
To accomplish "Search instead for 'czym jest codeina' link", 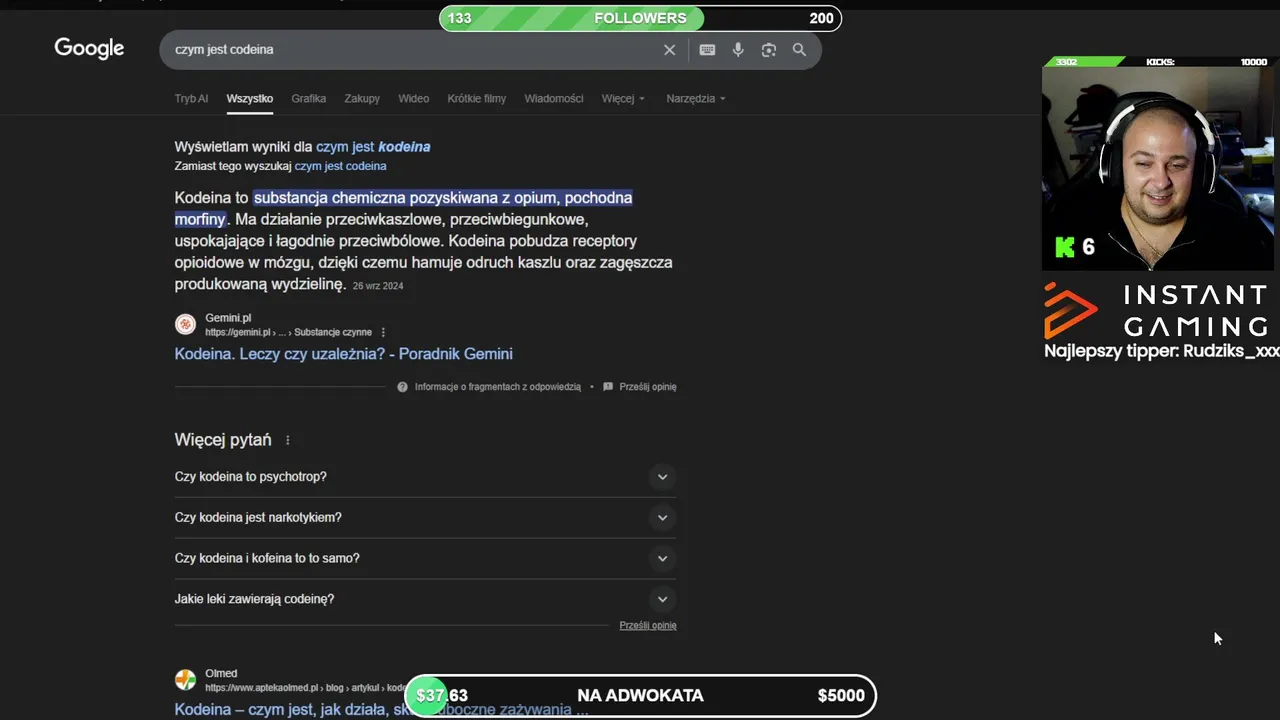I will (340, 166).
